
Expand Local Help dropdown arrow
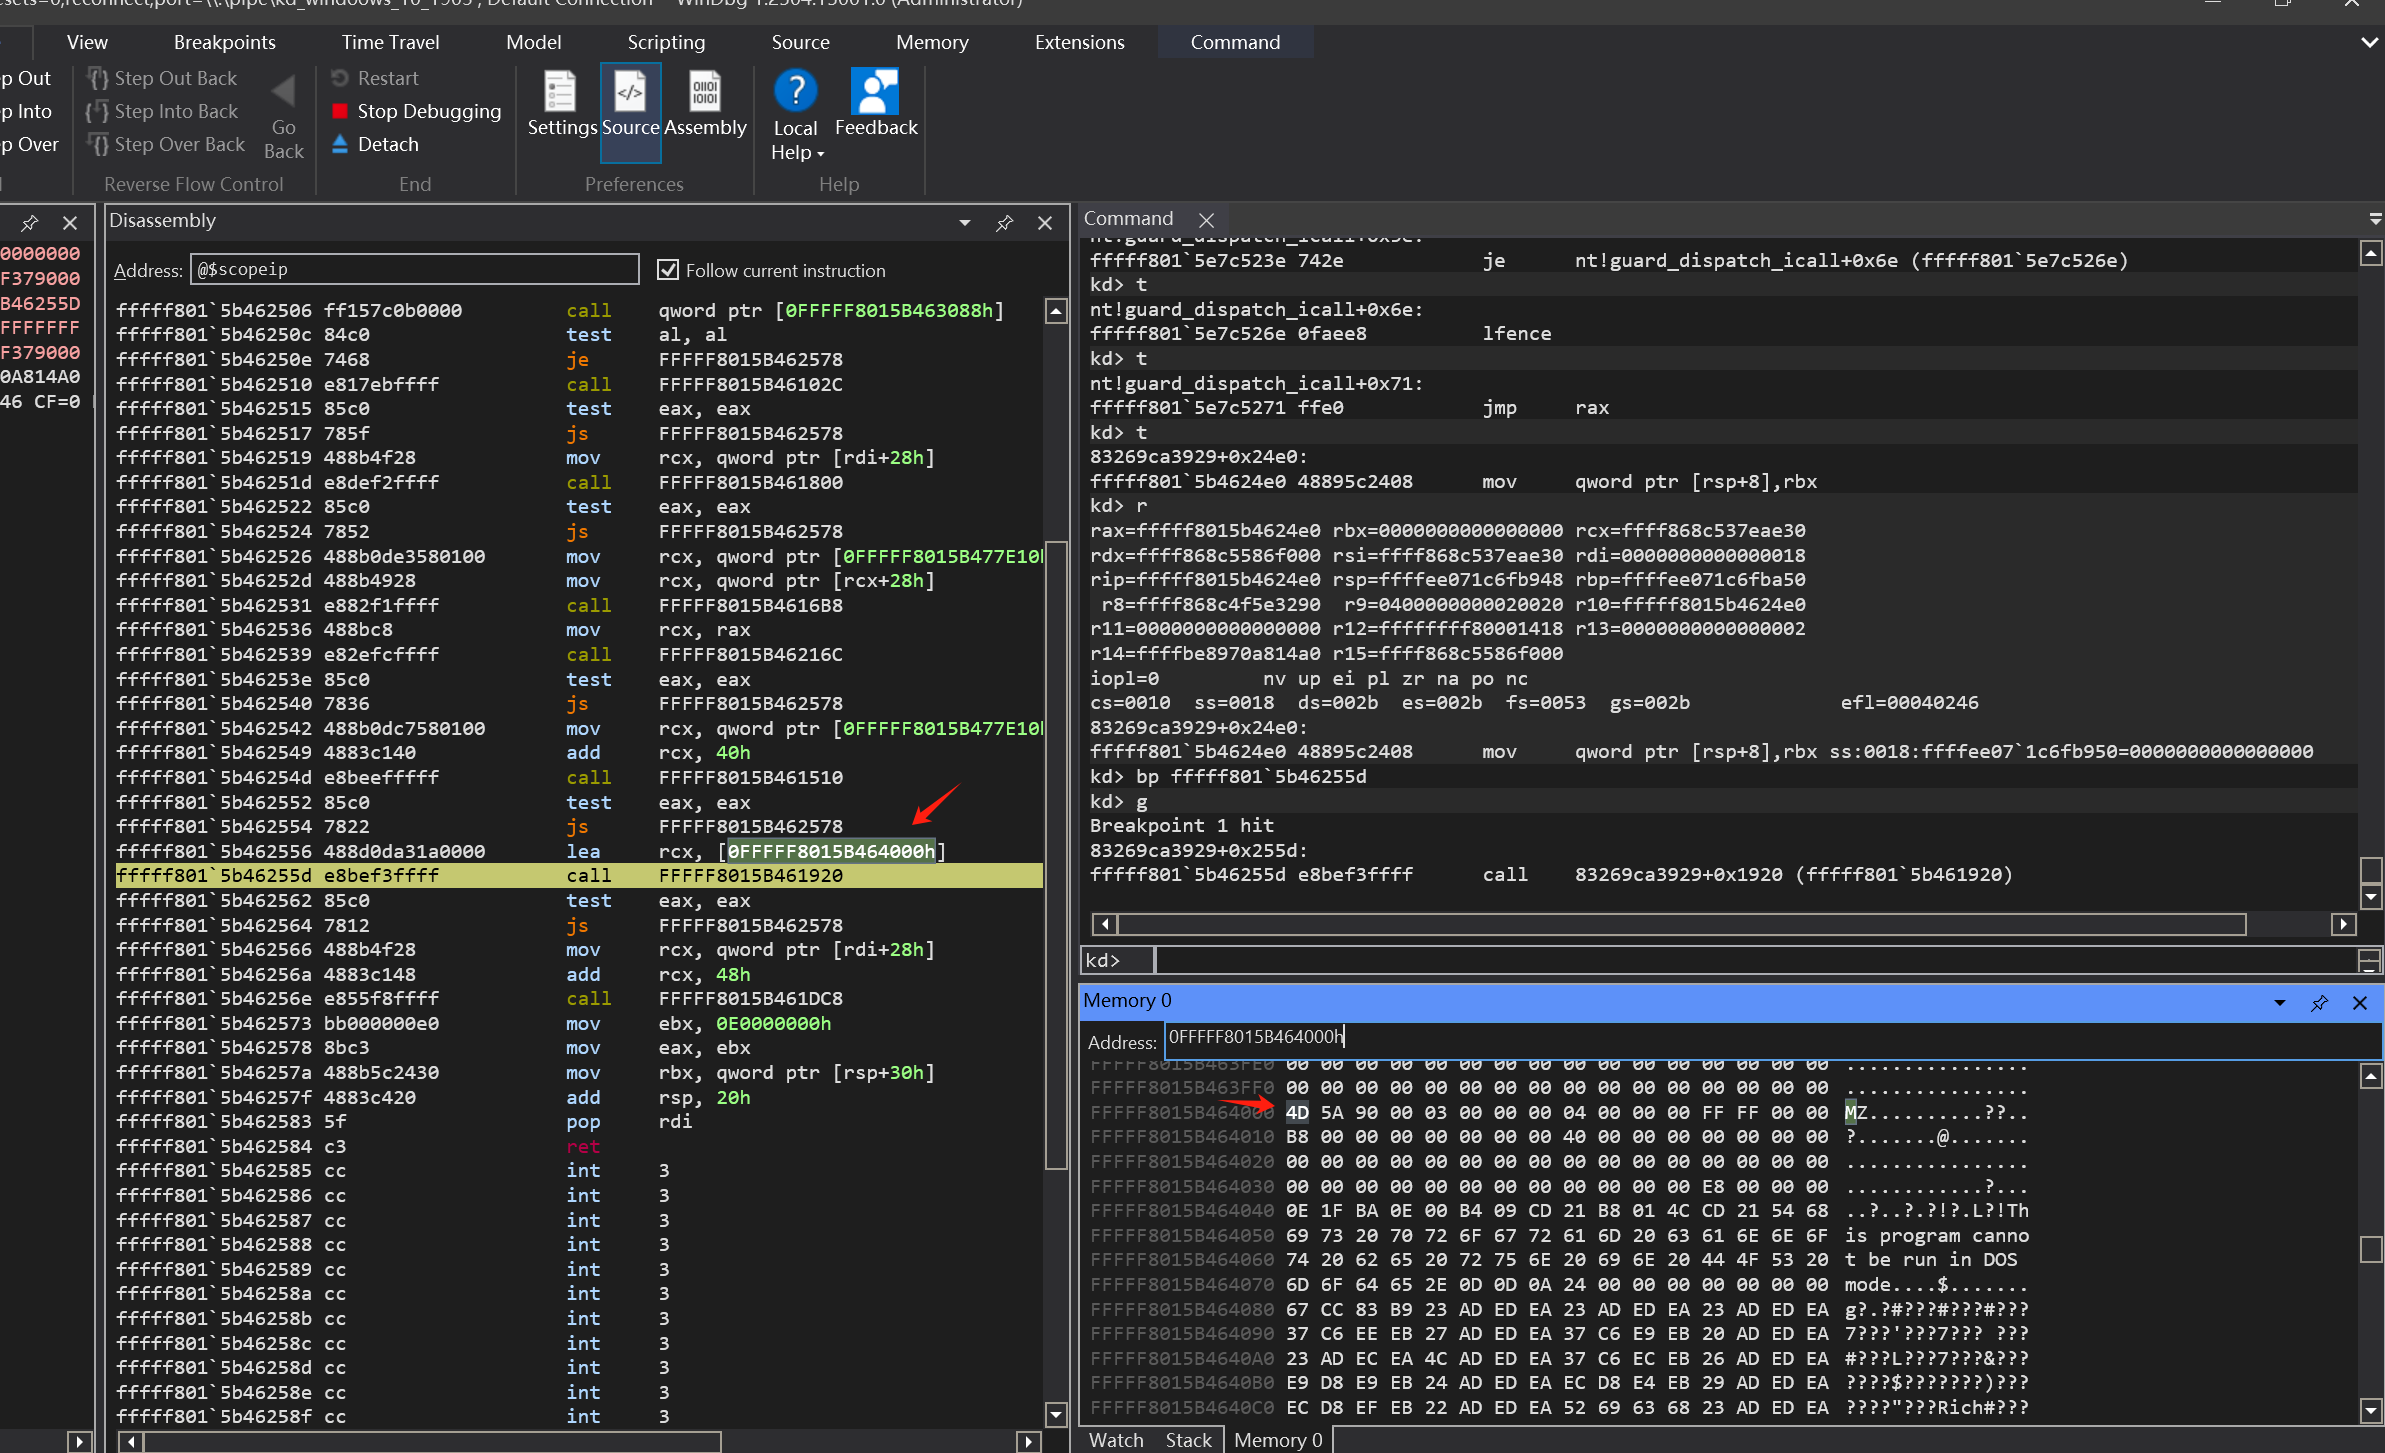[821, 154]
